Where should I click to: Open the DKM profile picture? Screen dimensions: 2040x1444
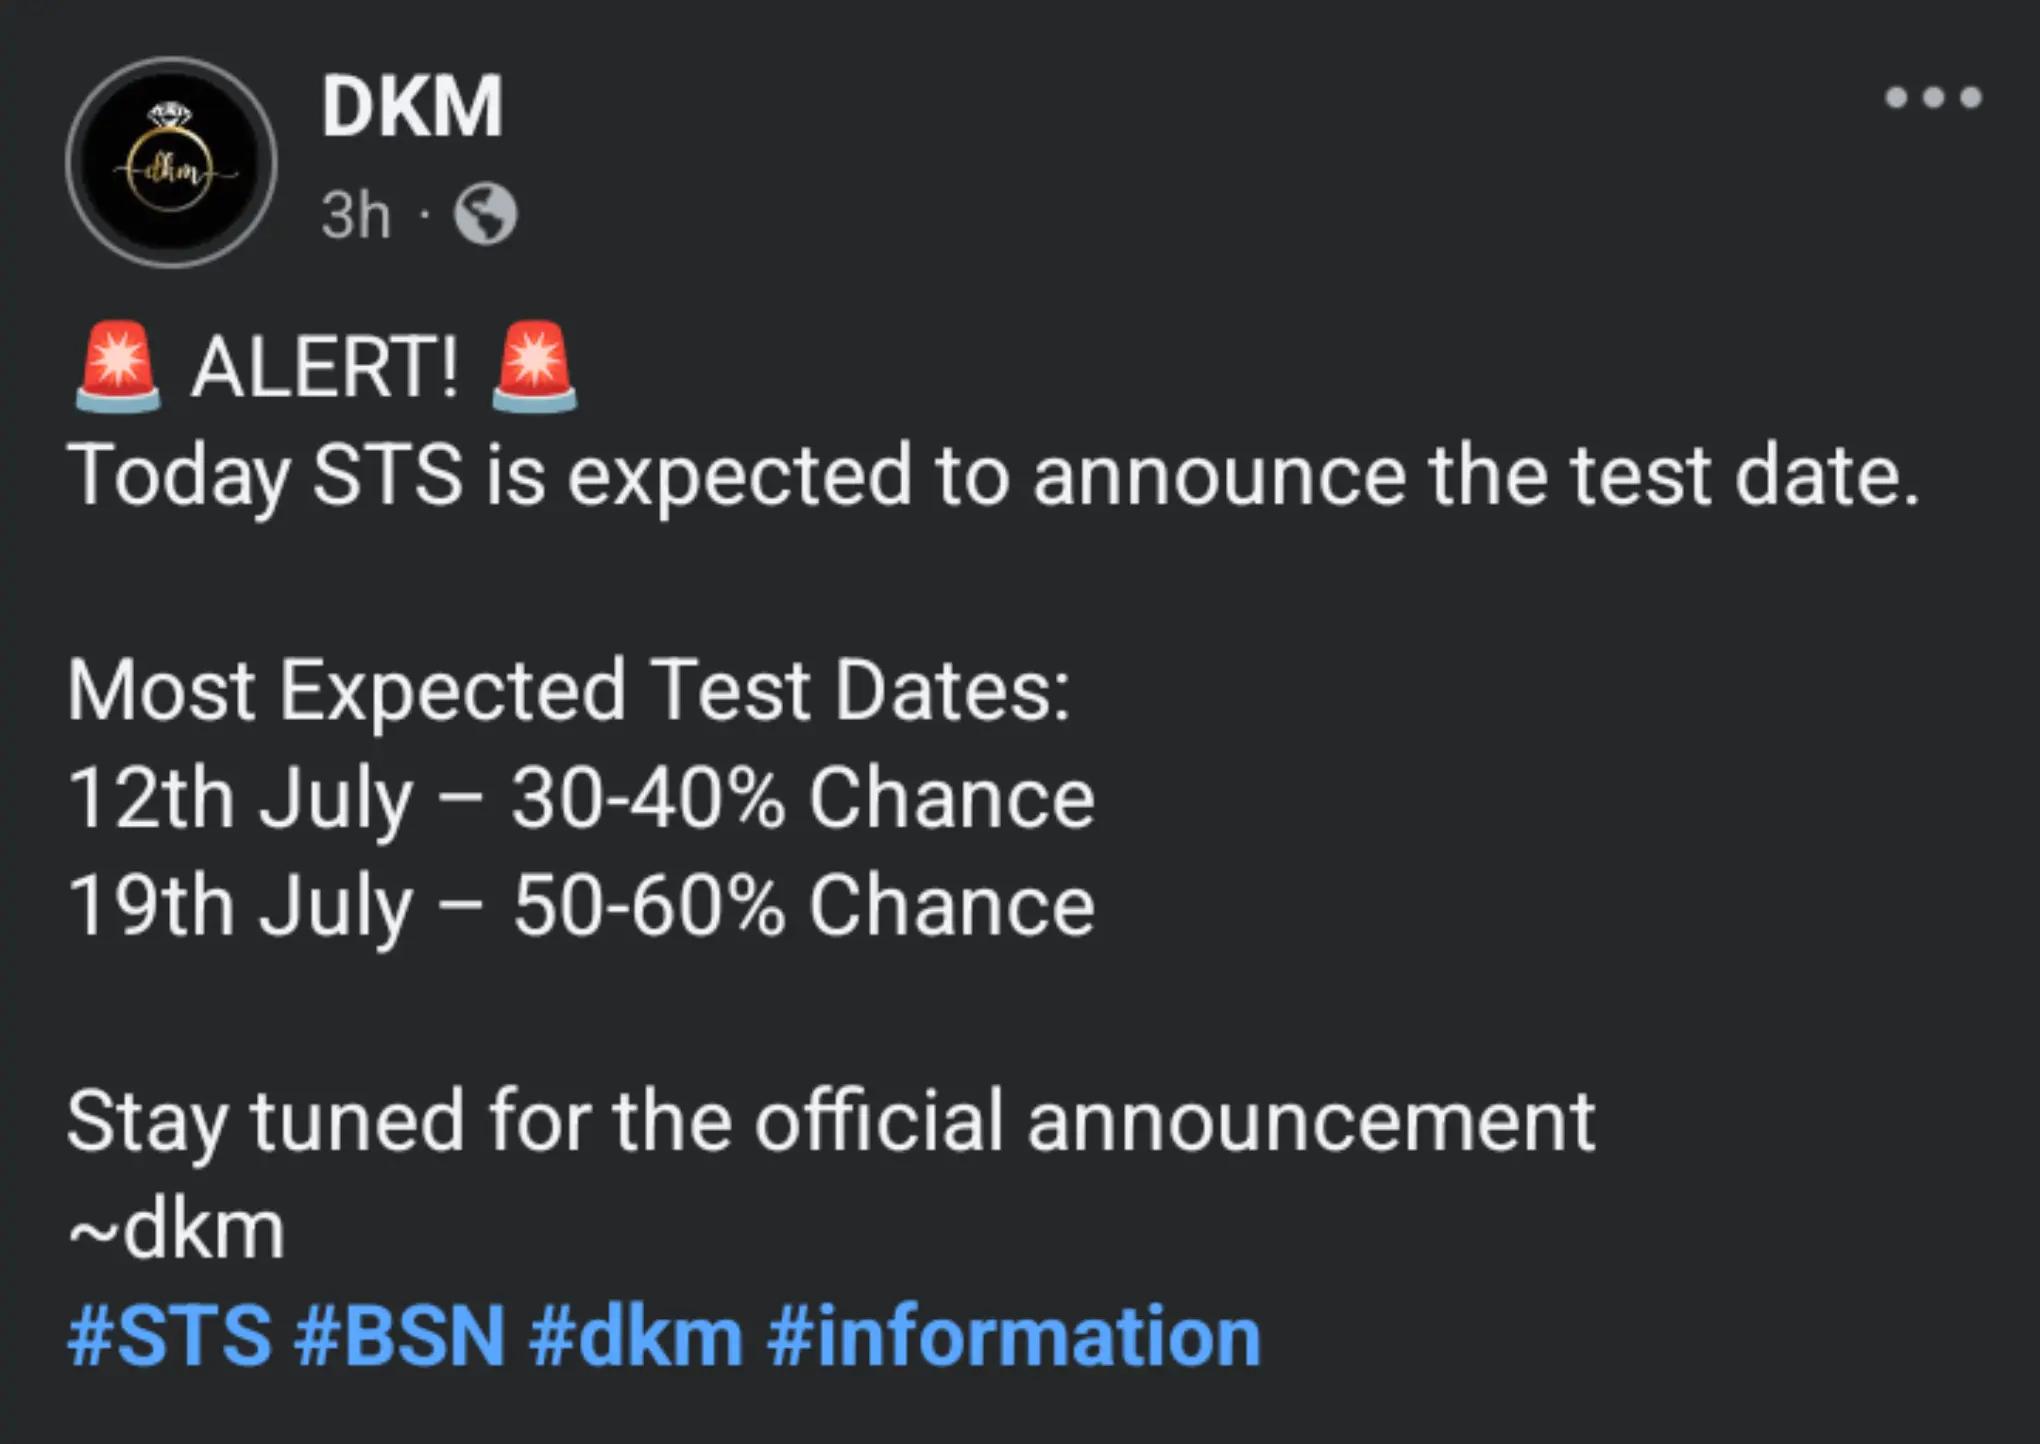171,162
